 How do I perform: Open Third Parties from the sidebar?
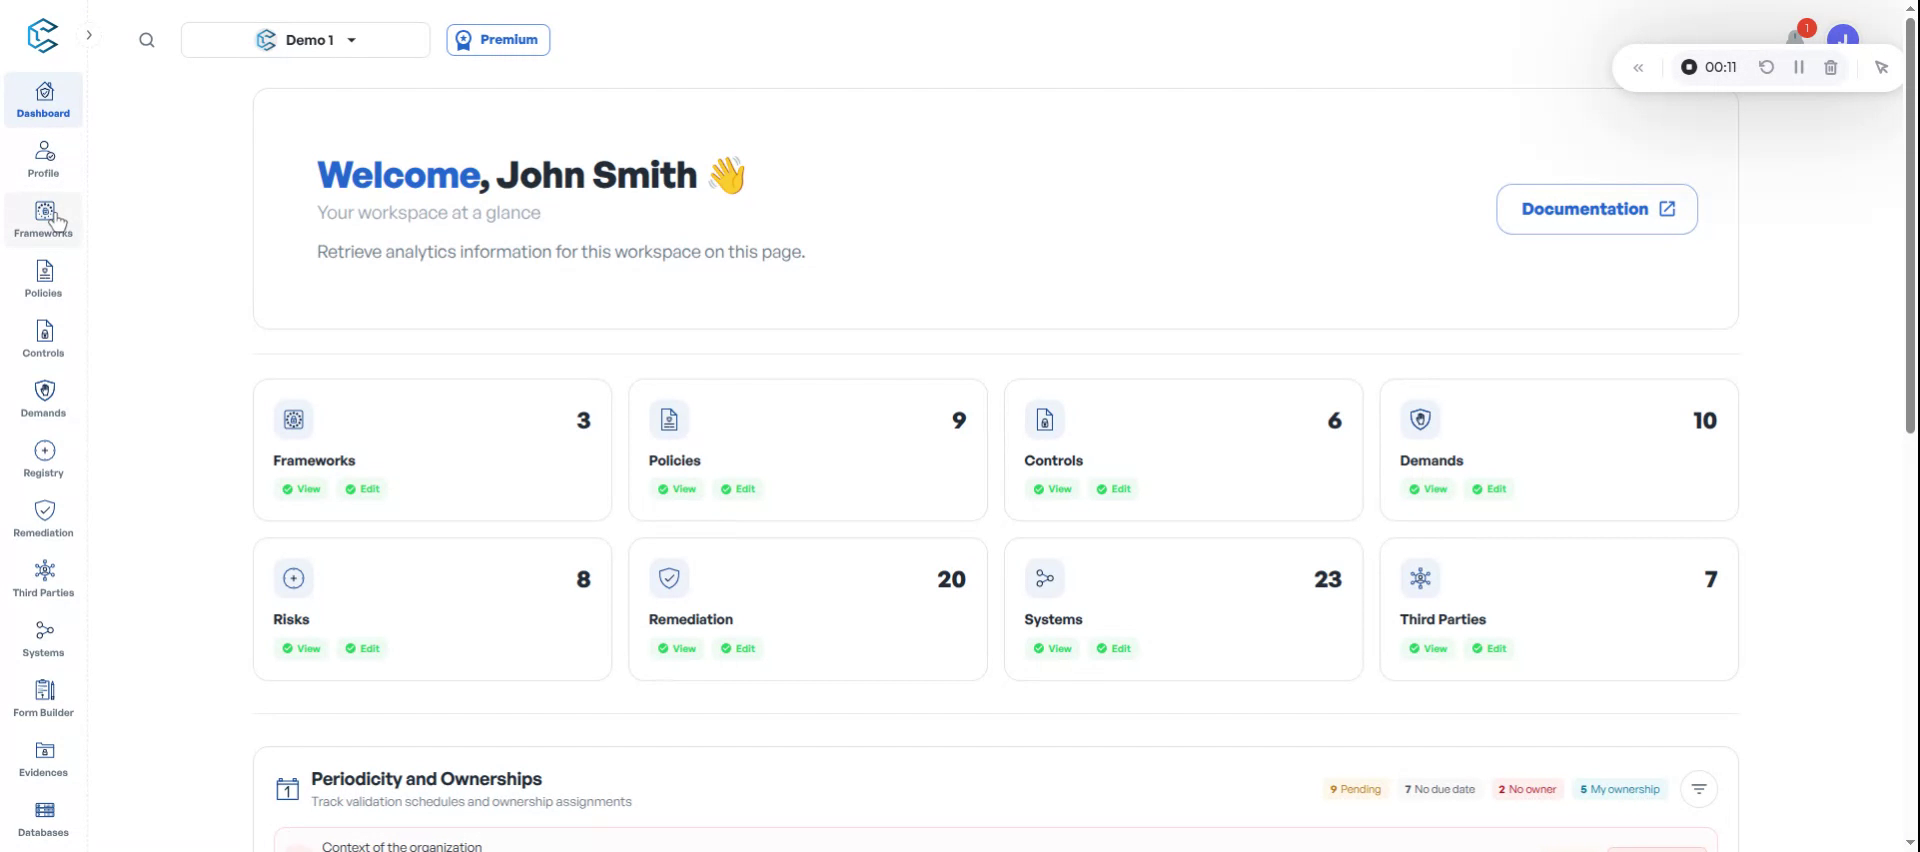(43, 580)
